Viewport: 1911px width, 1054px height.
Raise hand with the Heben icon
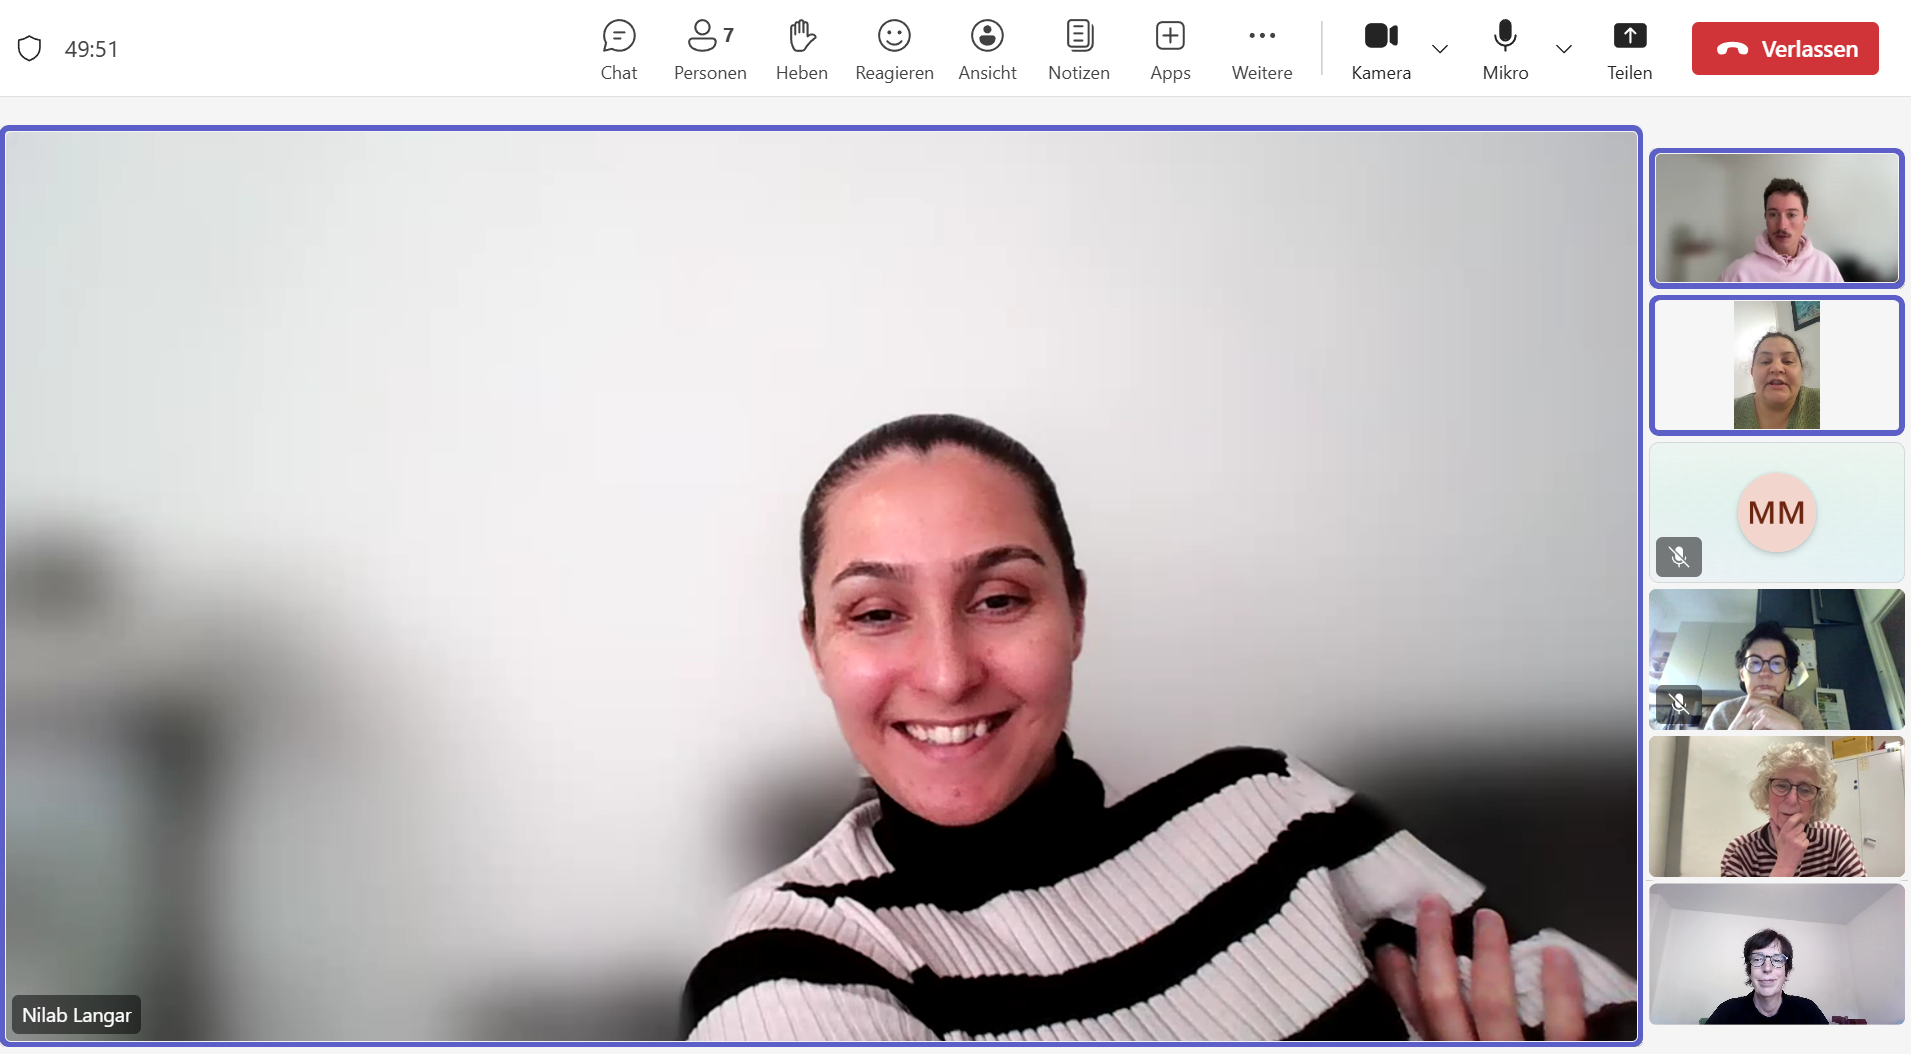(x=801, y=49)
